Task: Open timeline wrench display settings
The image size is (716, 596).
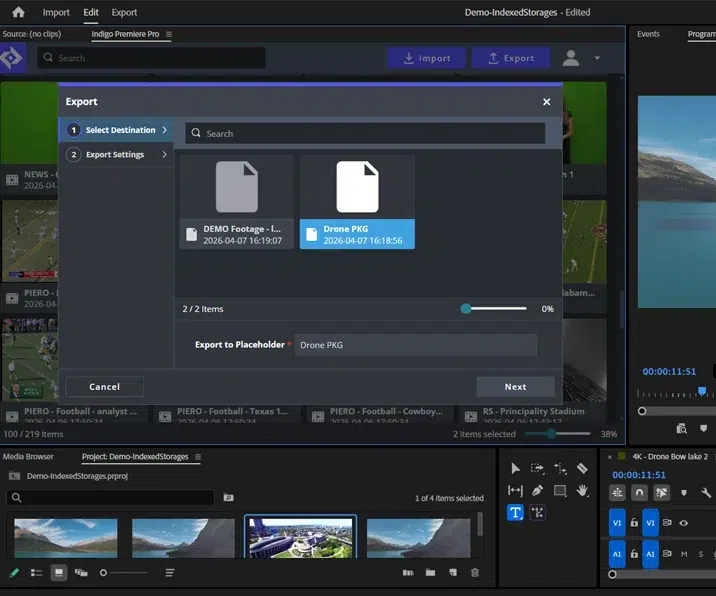Action: coord(708,492)
